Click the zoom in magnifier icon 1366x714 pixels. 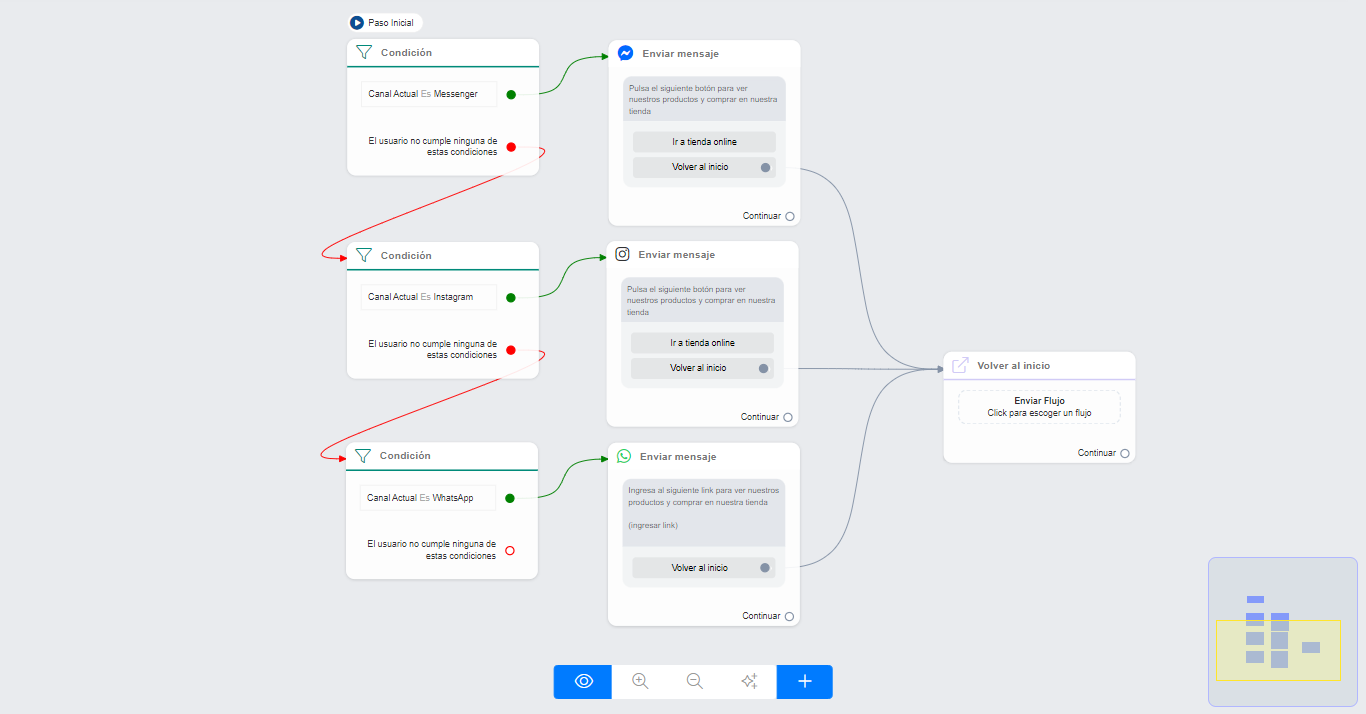[x=640, y=682]
